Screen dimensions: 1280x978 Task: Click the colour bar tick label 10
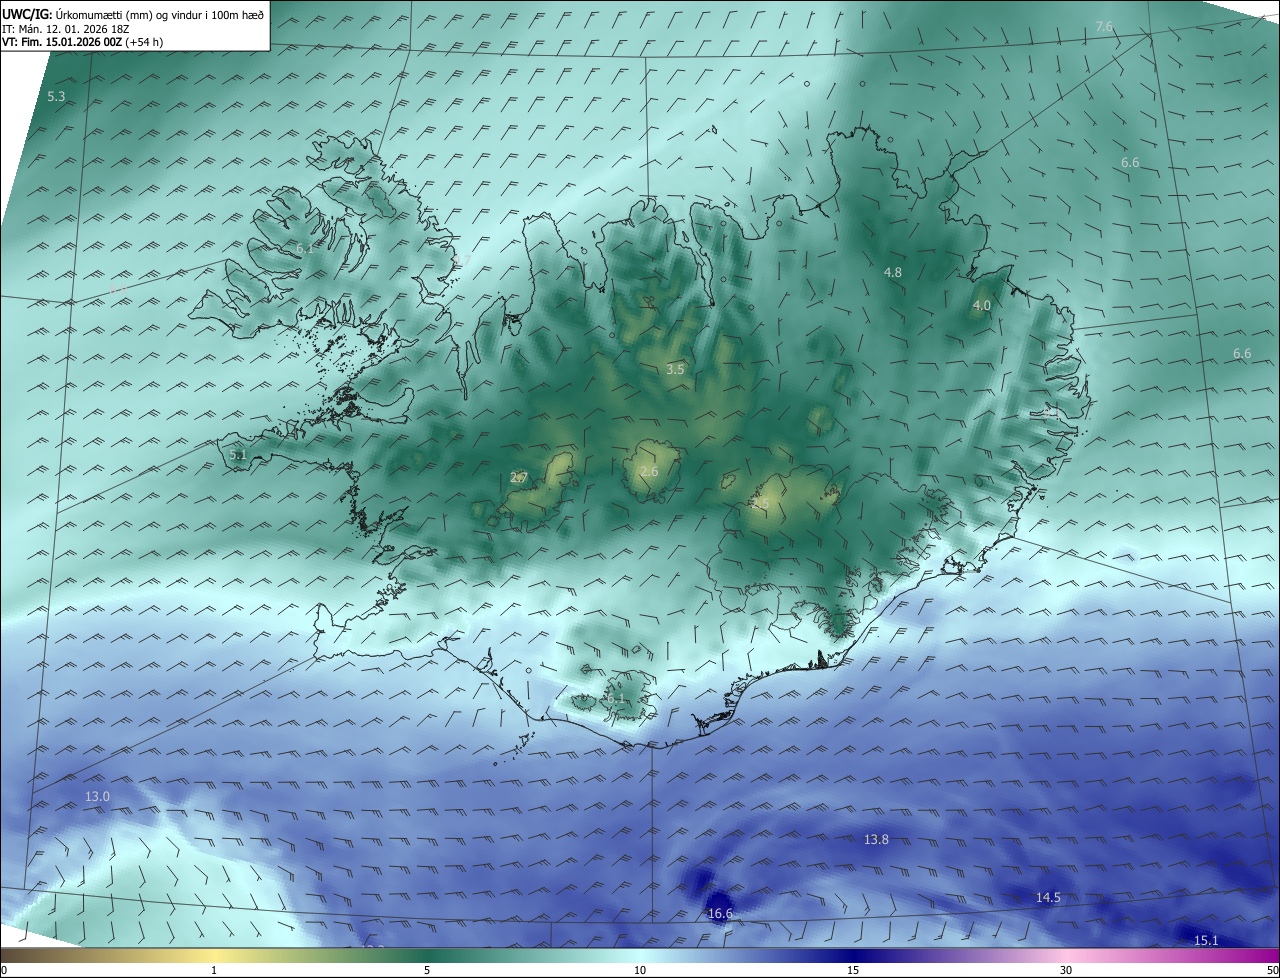(640, 970)
